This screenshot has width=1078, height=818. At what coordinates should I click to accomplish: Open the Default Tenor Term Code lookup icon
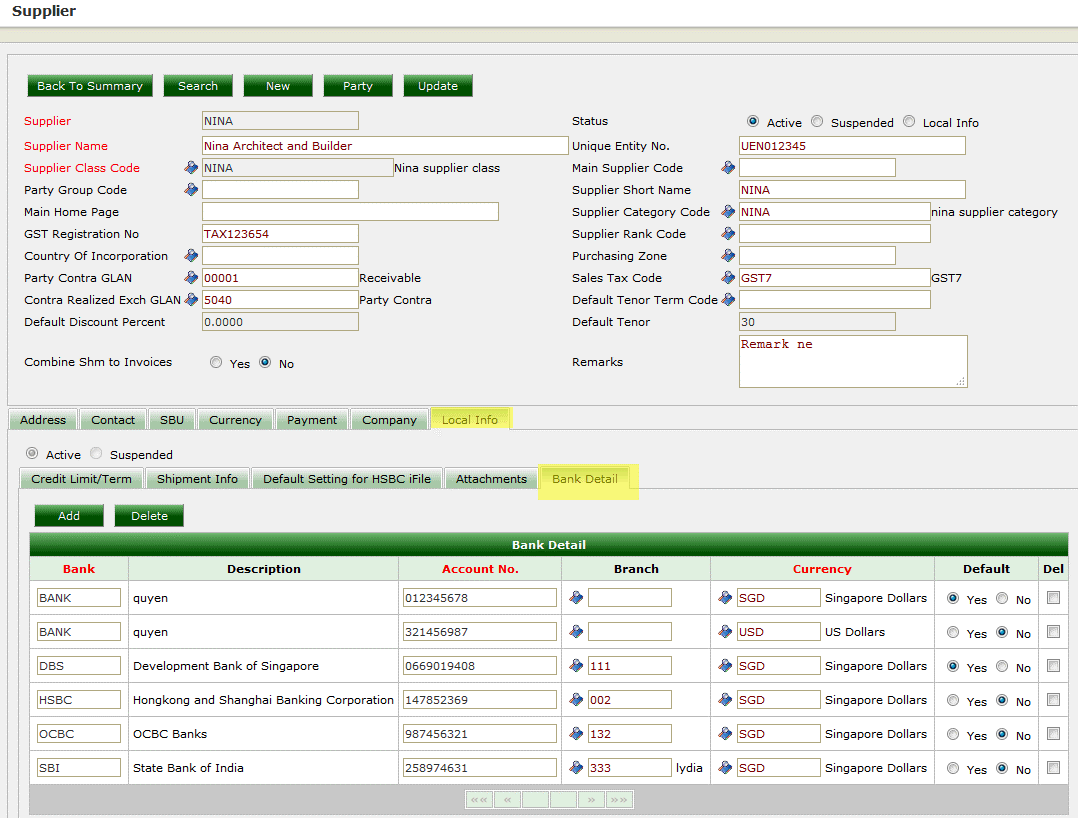(727, 299)
